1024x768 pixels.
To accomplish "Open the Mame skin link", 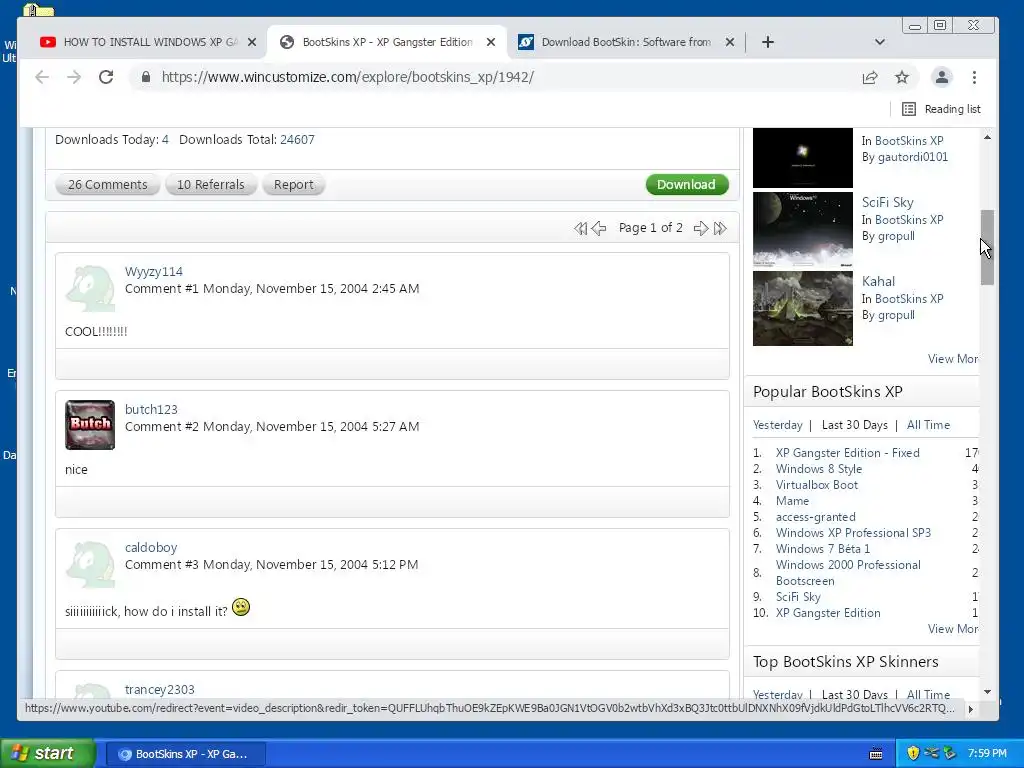I will 792,501.
